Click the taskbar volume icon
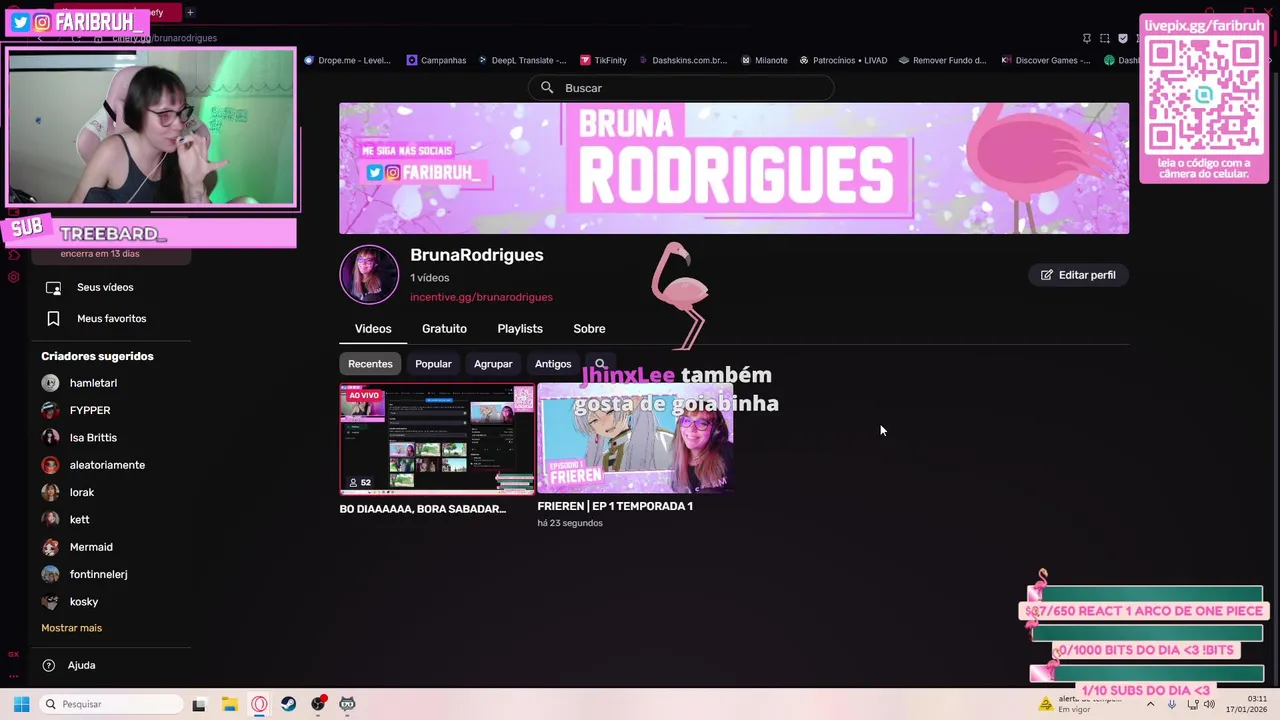Image resolution: width=1280 pixels, height=720 pixels. [x=1209, y=704]
